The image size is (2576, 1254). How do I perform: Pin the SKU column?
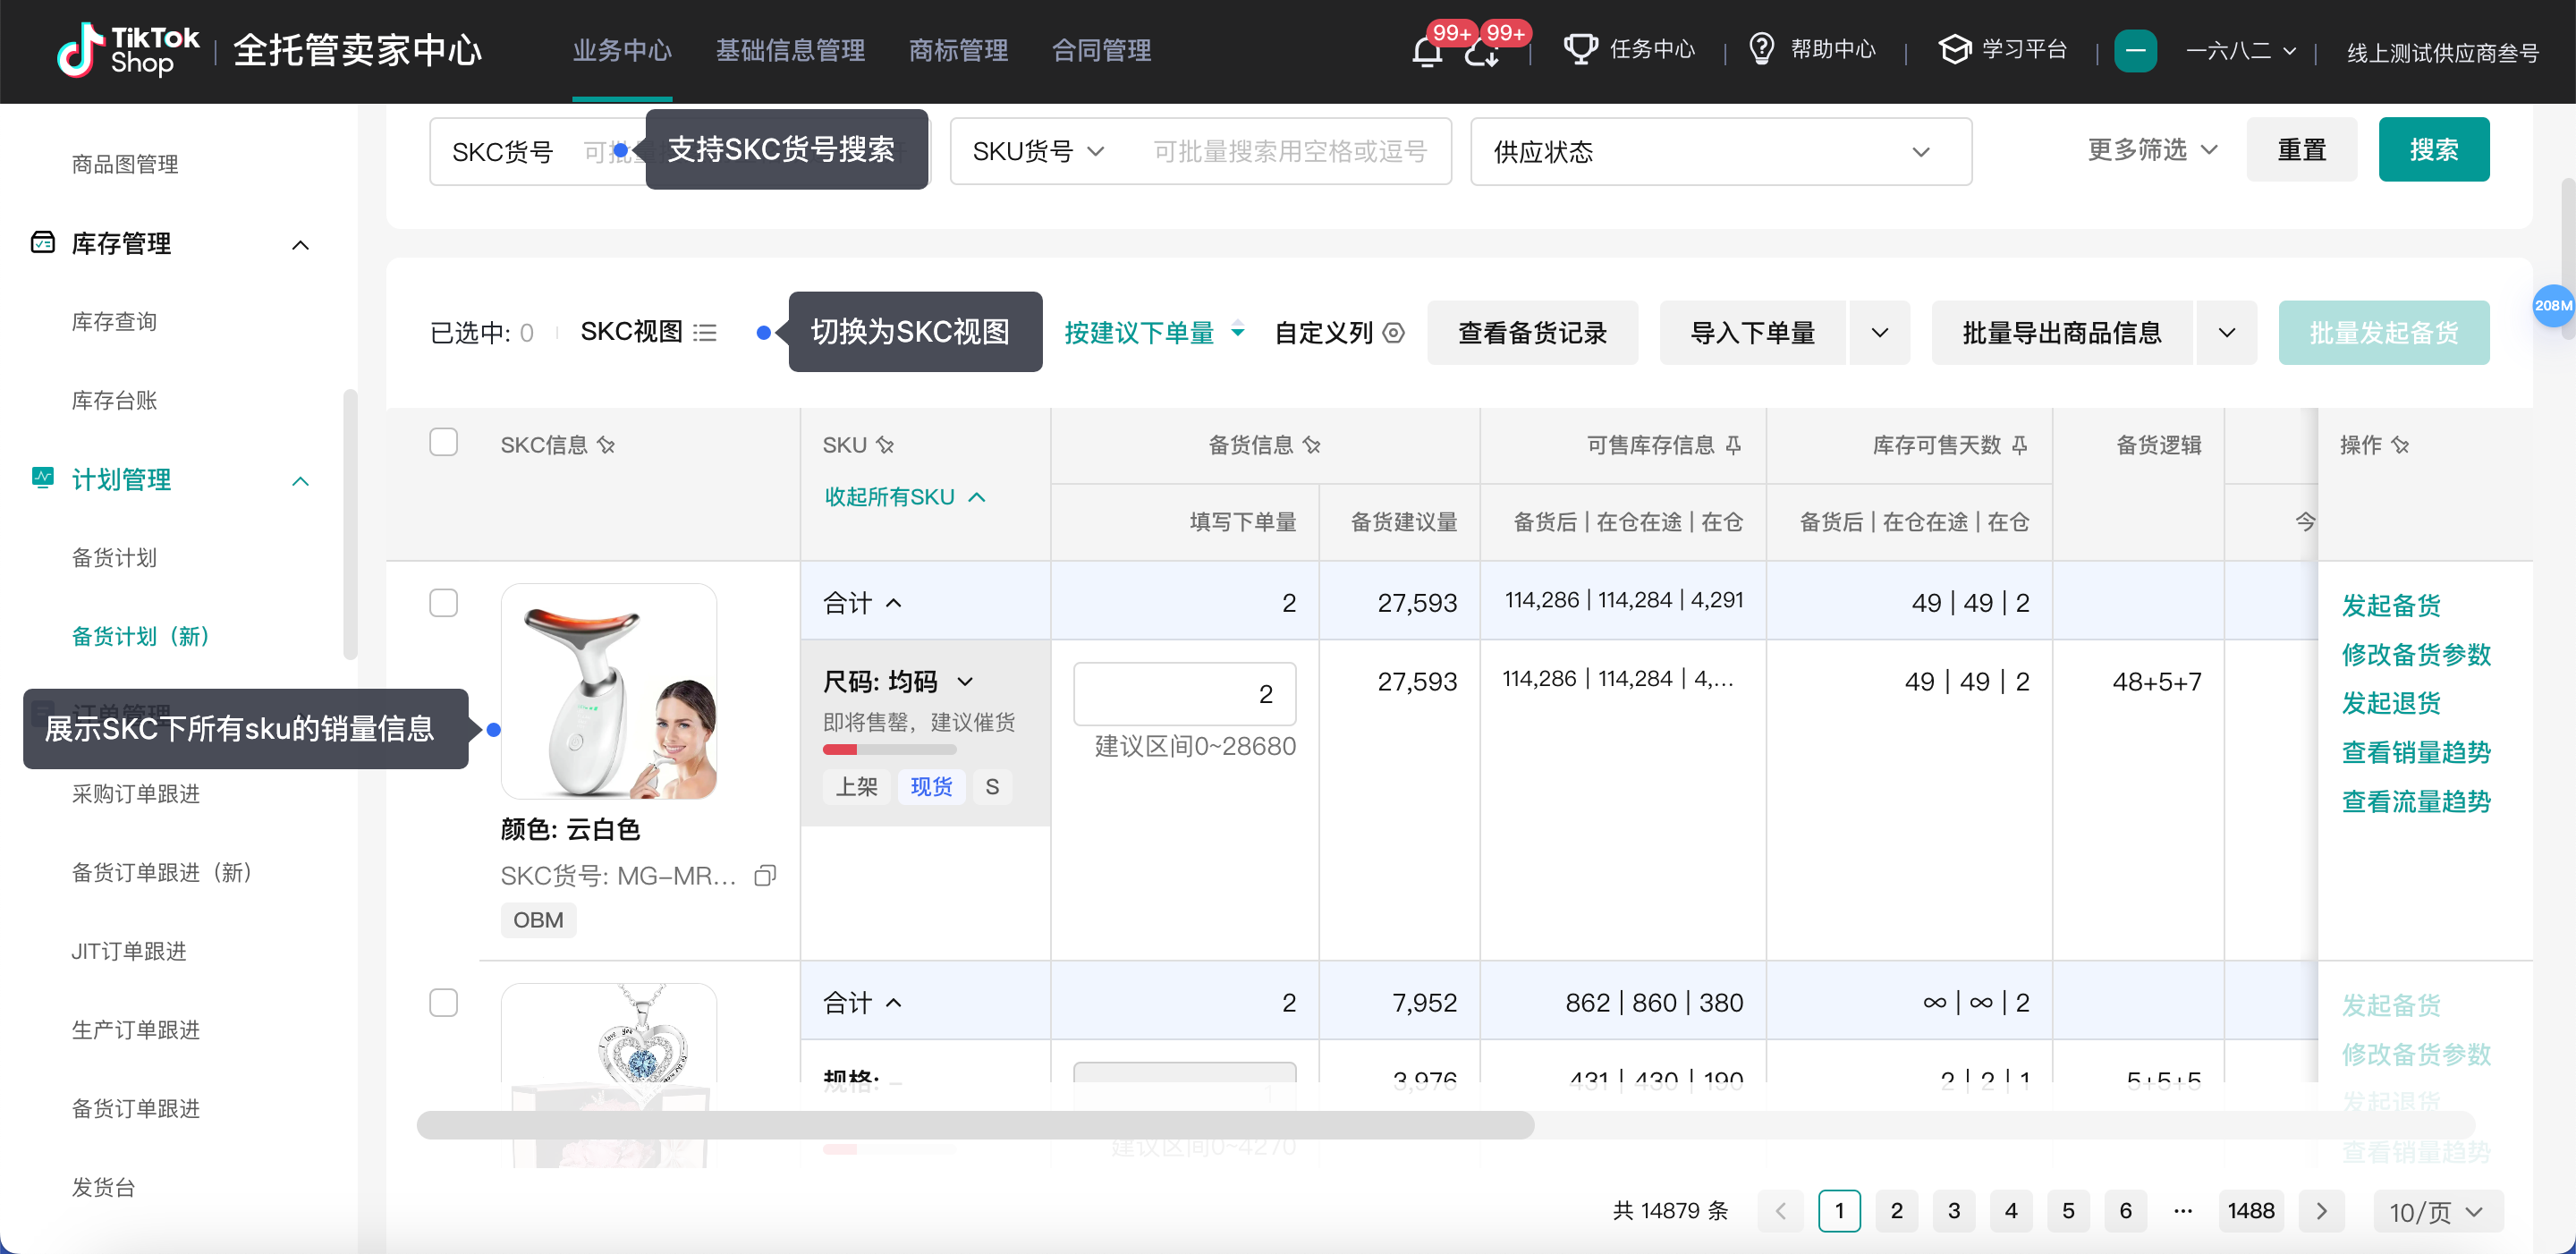pos(885,445)
